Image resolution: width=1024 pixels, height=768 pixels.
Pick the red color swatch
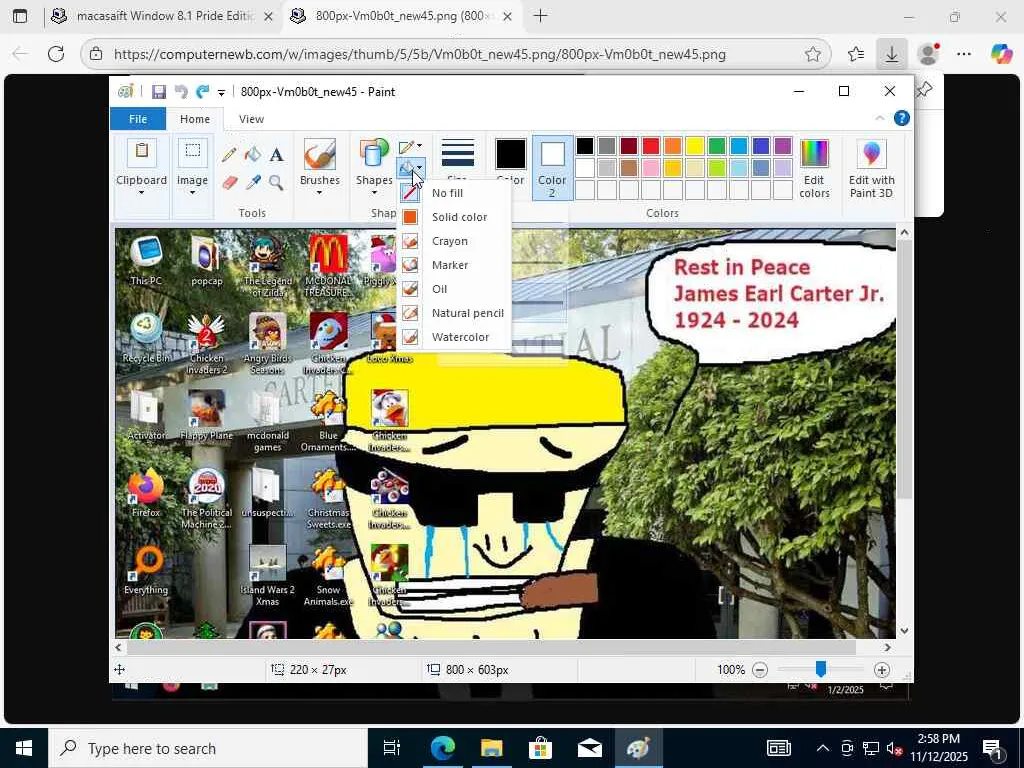pos(650,146)
